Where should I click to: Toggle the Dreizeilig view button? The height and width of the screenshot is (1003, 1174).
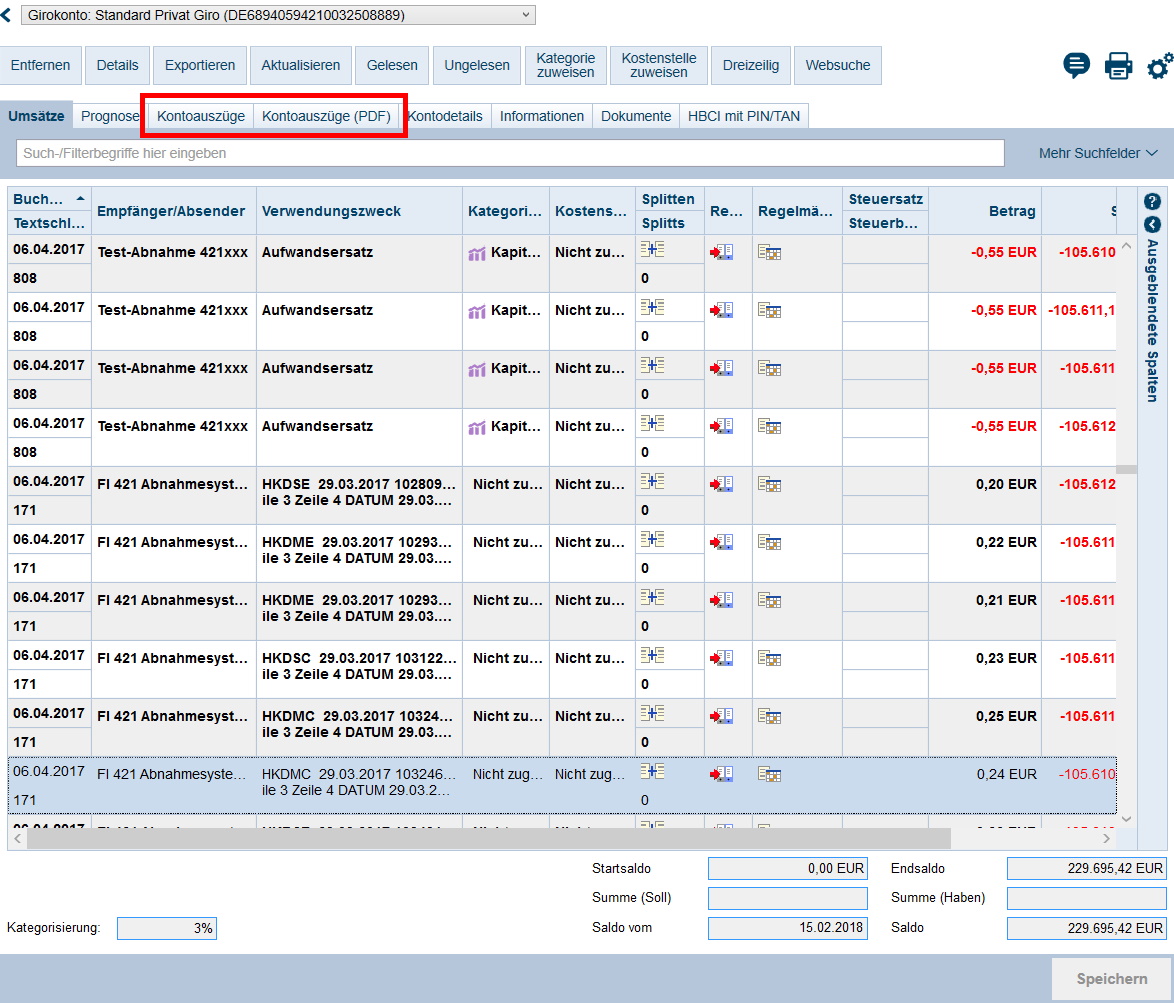751,66
